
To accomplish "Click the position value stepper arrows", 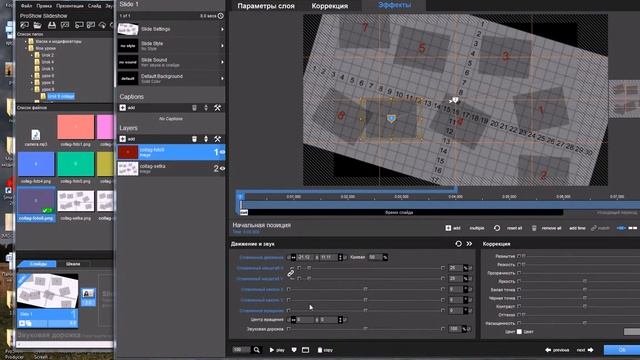I will pos(340,257).
